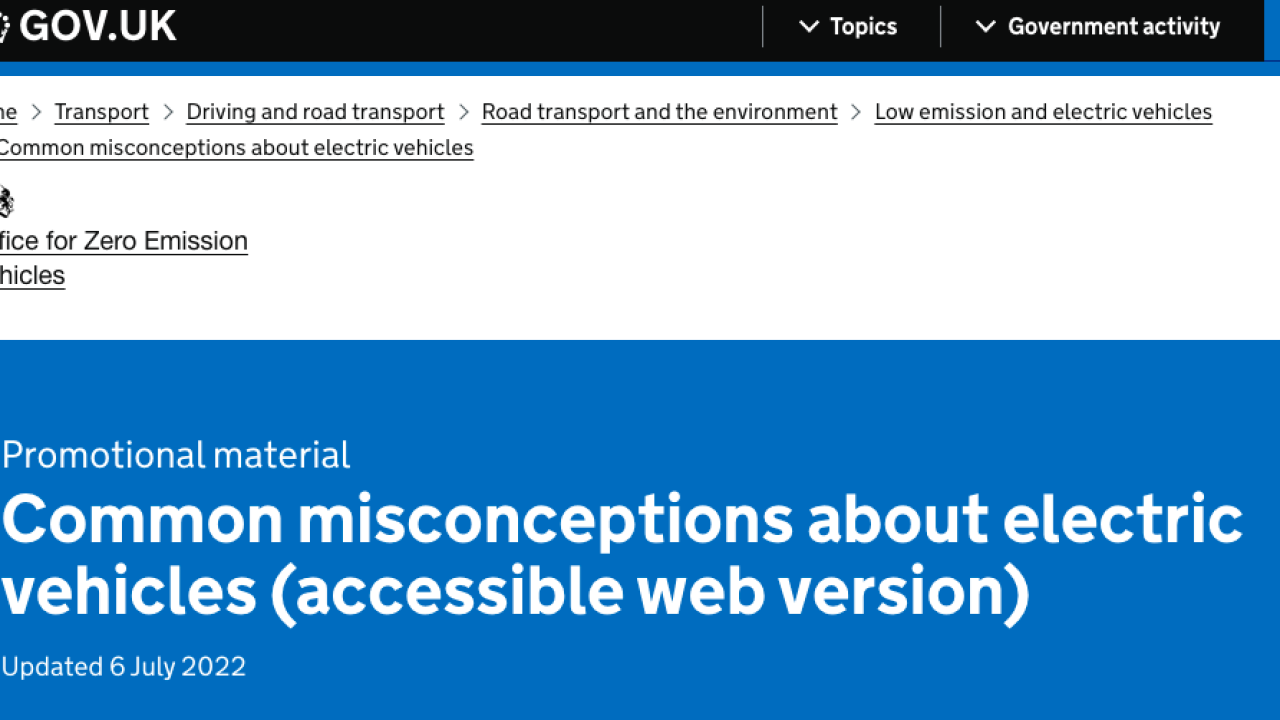
Task: Click the Updated 6 July 2022 text
Action: pos(124,667)
